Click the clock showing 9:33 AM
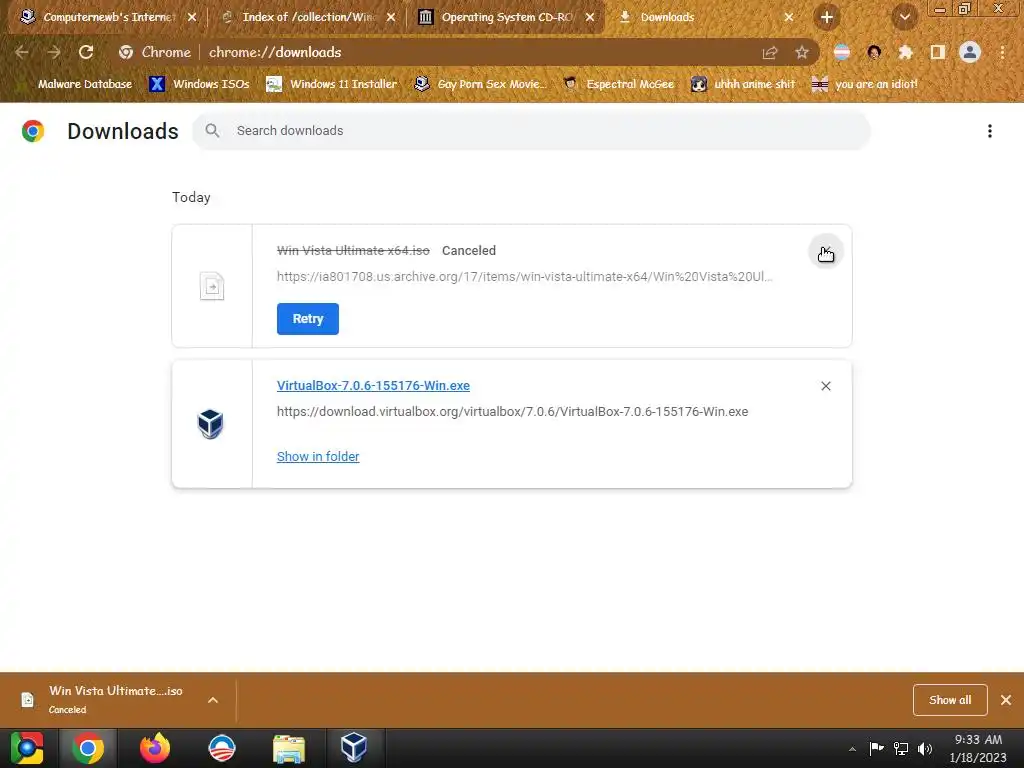Image resolution: width=1024 pixels, height=768 pixels. (x=978, y=748)
